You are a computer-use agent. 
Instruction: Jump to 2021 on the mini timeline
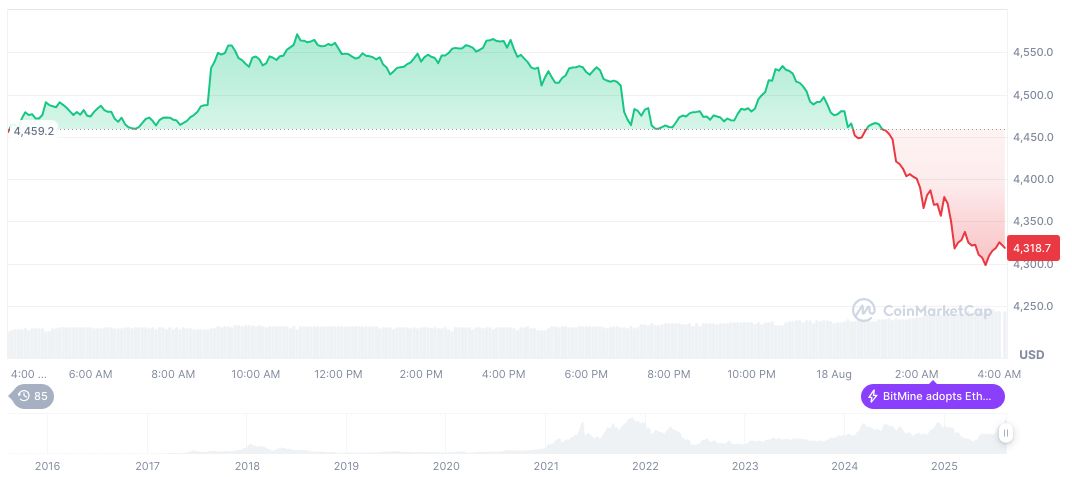click(x=546, y=466)
